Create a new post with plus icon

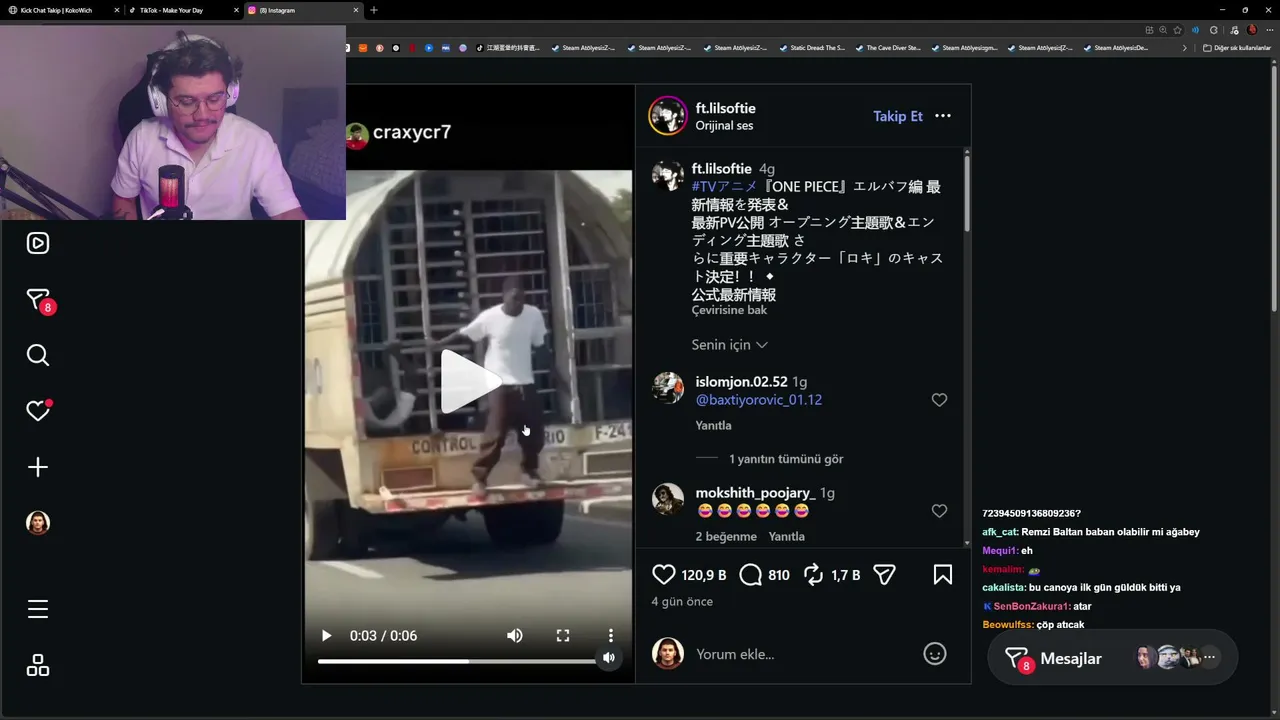(x=38, y=467)
